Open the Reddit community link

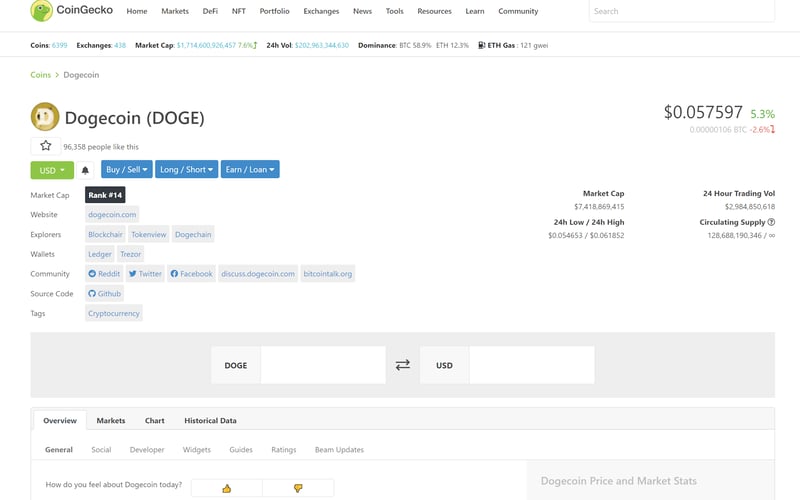pos(104,274)
